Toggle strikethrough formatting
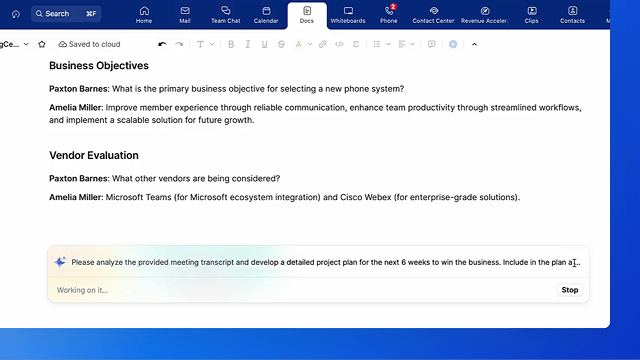The height and width of the screenshot is (360, 640). 281,44
